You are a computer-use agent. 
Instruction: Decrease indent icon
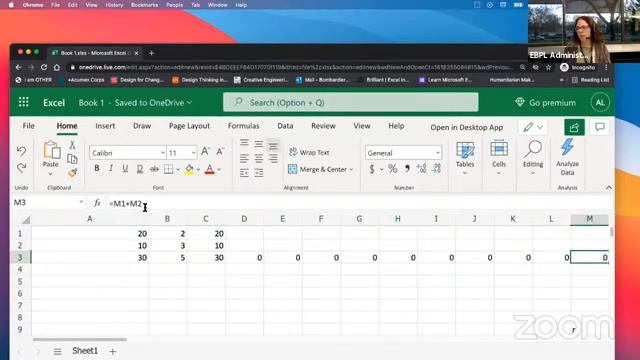(244, 173)
